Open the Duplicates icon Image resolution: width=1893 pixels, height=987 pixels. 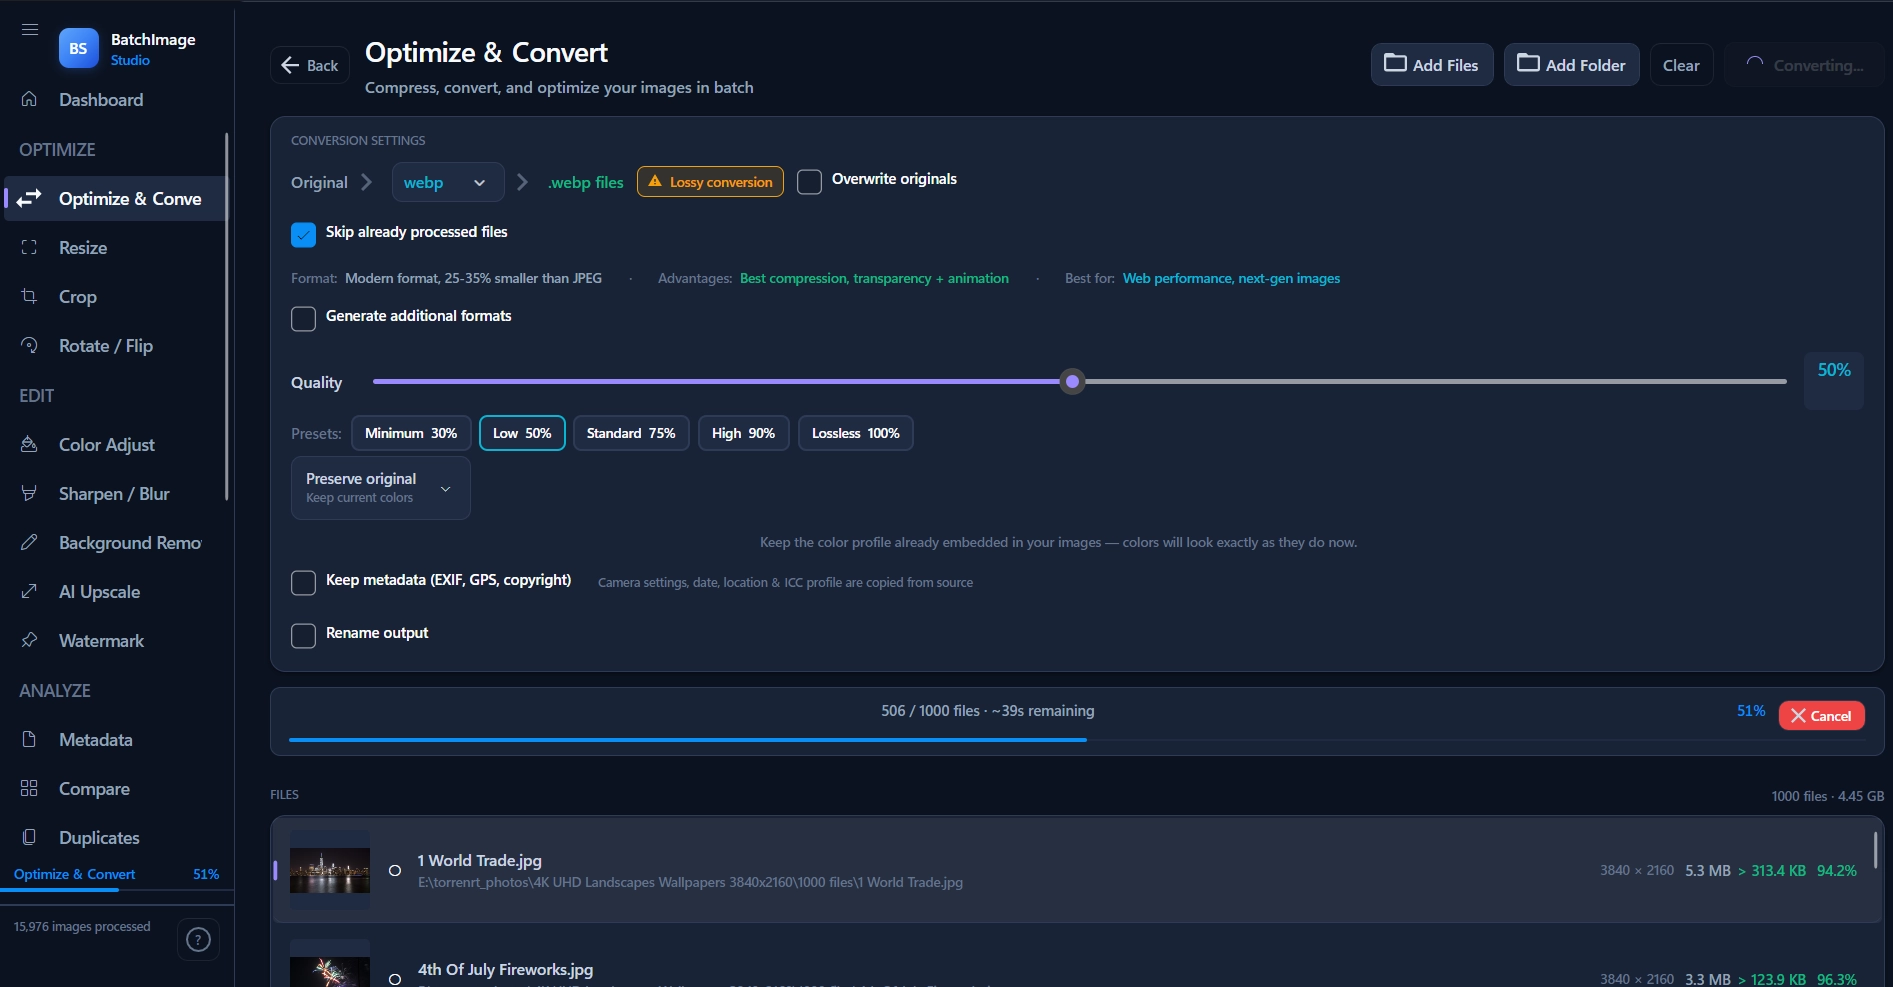click(29, 837)
